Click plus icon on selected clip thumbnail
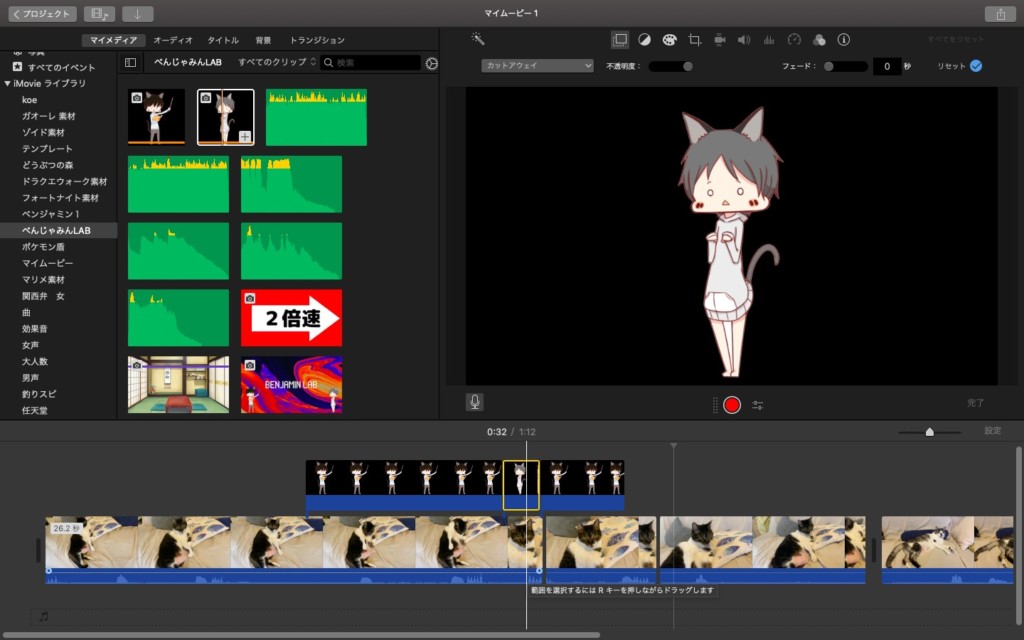 click(x=244, y=136)
